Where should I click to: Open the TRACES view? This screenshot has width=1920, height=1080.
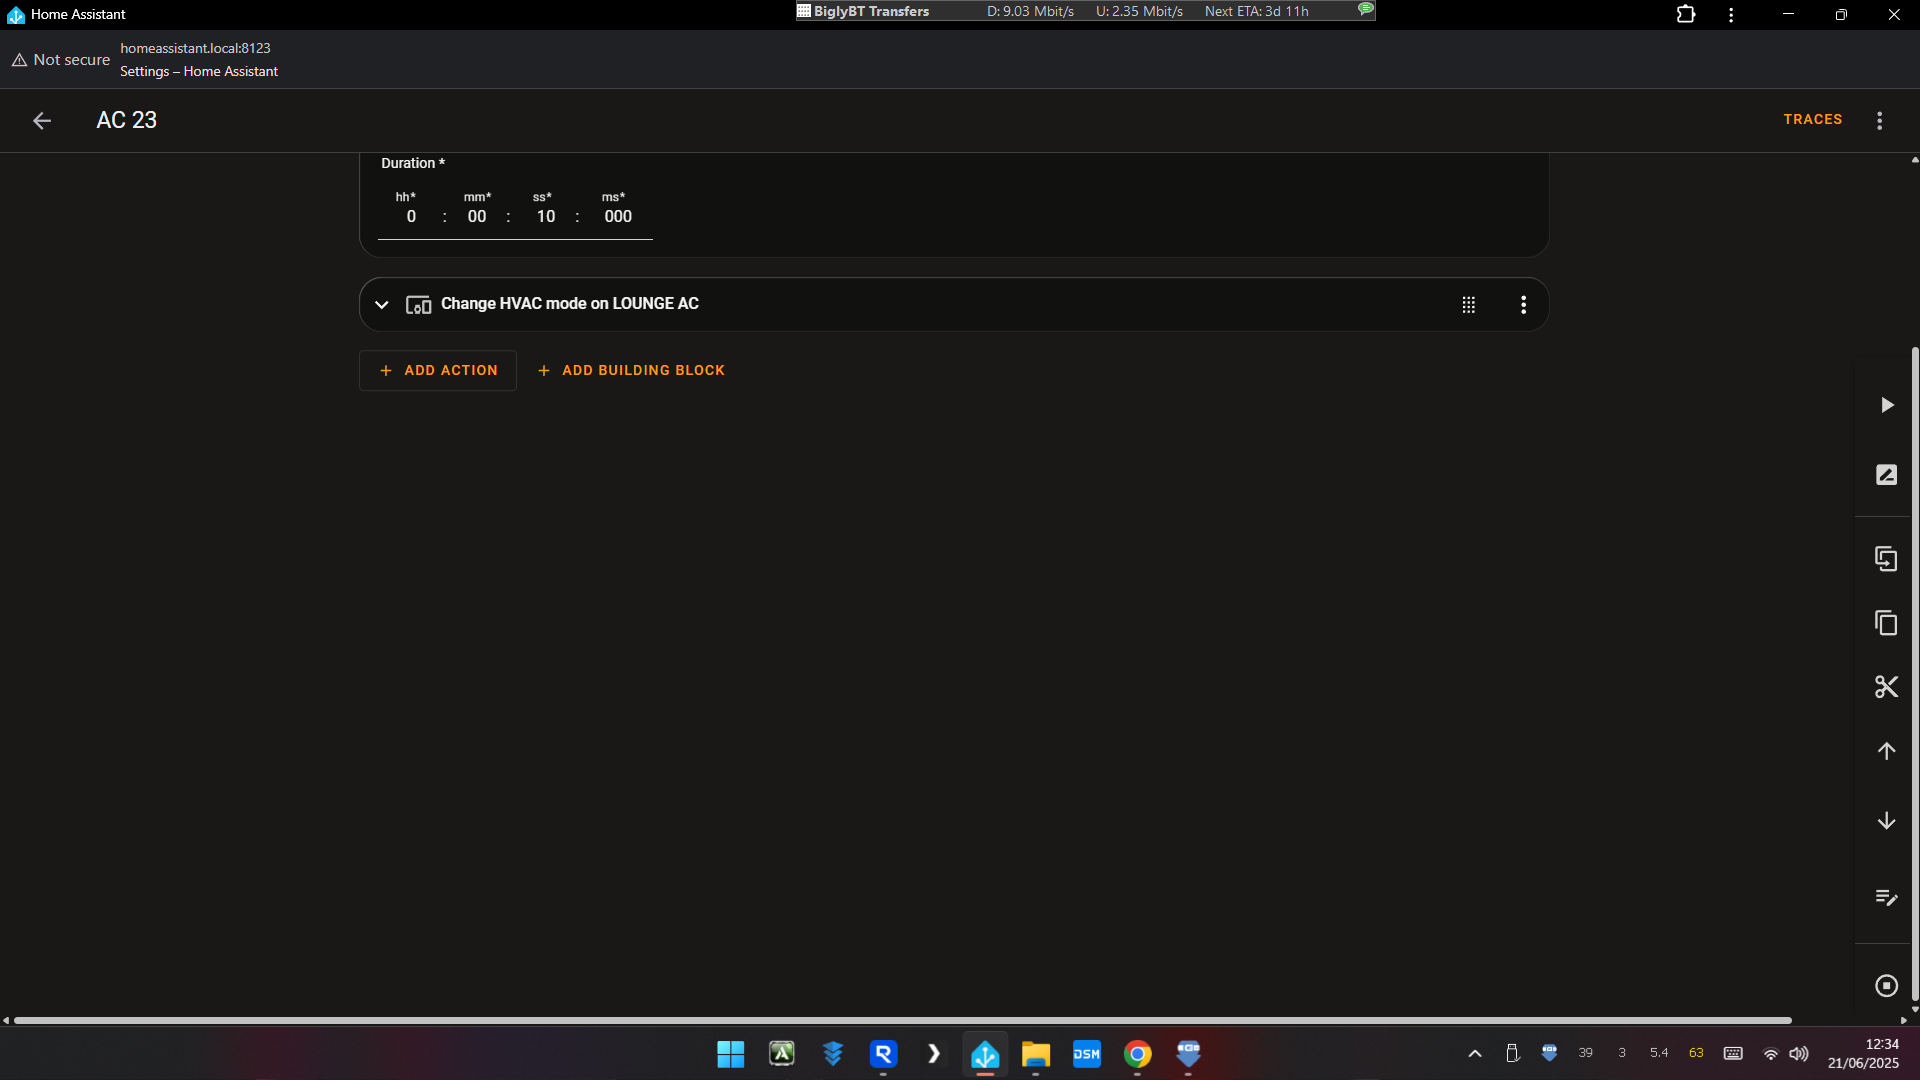tap(1812, 119)
